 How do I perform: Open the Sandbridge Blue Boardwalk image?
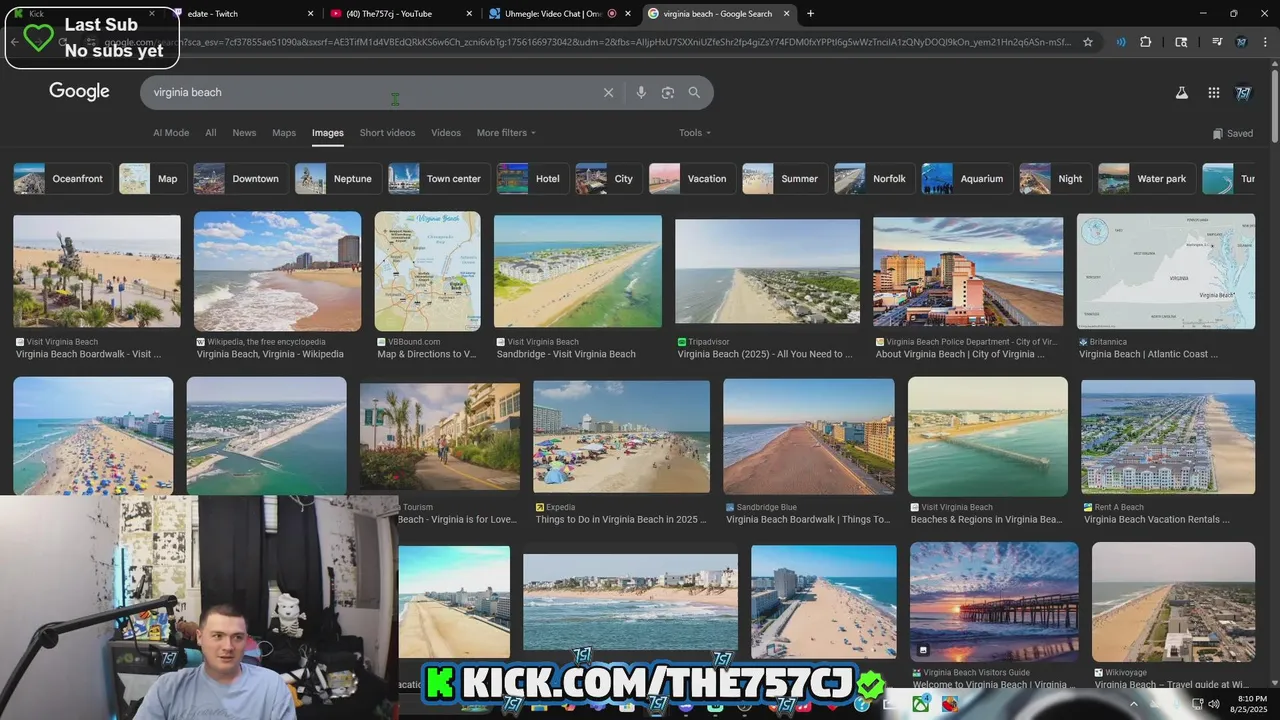point(809,437)
